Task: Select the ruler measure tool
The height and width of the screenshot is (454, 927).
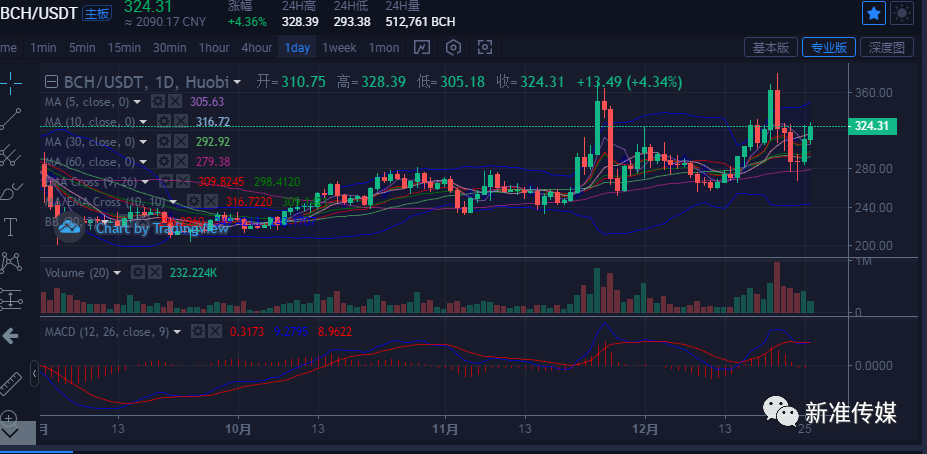Action: (x=10, y=384)
